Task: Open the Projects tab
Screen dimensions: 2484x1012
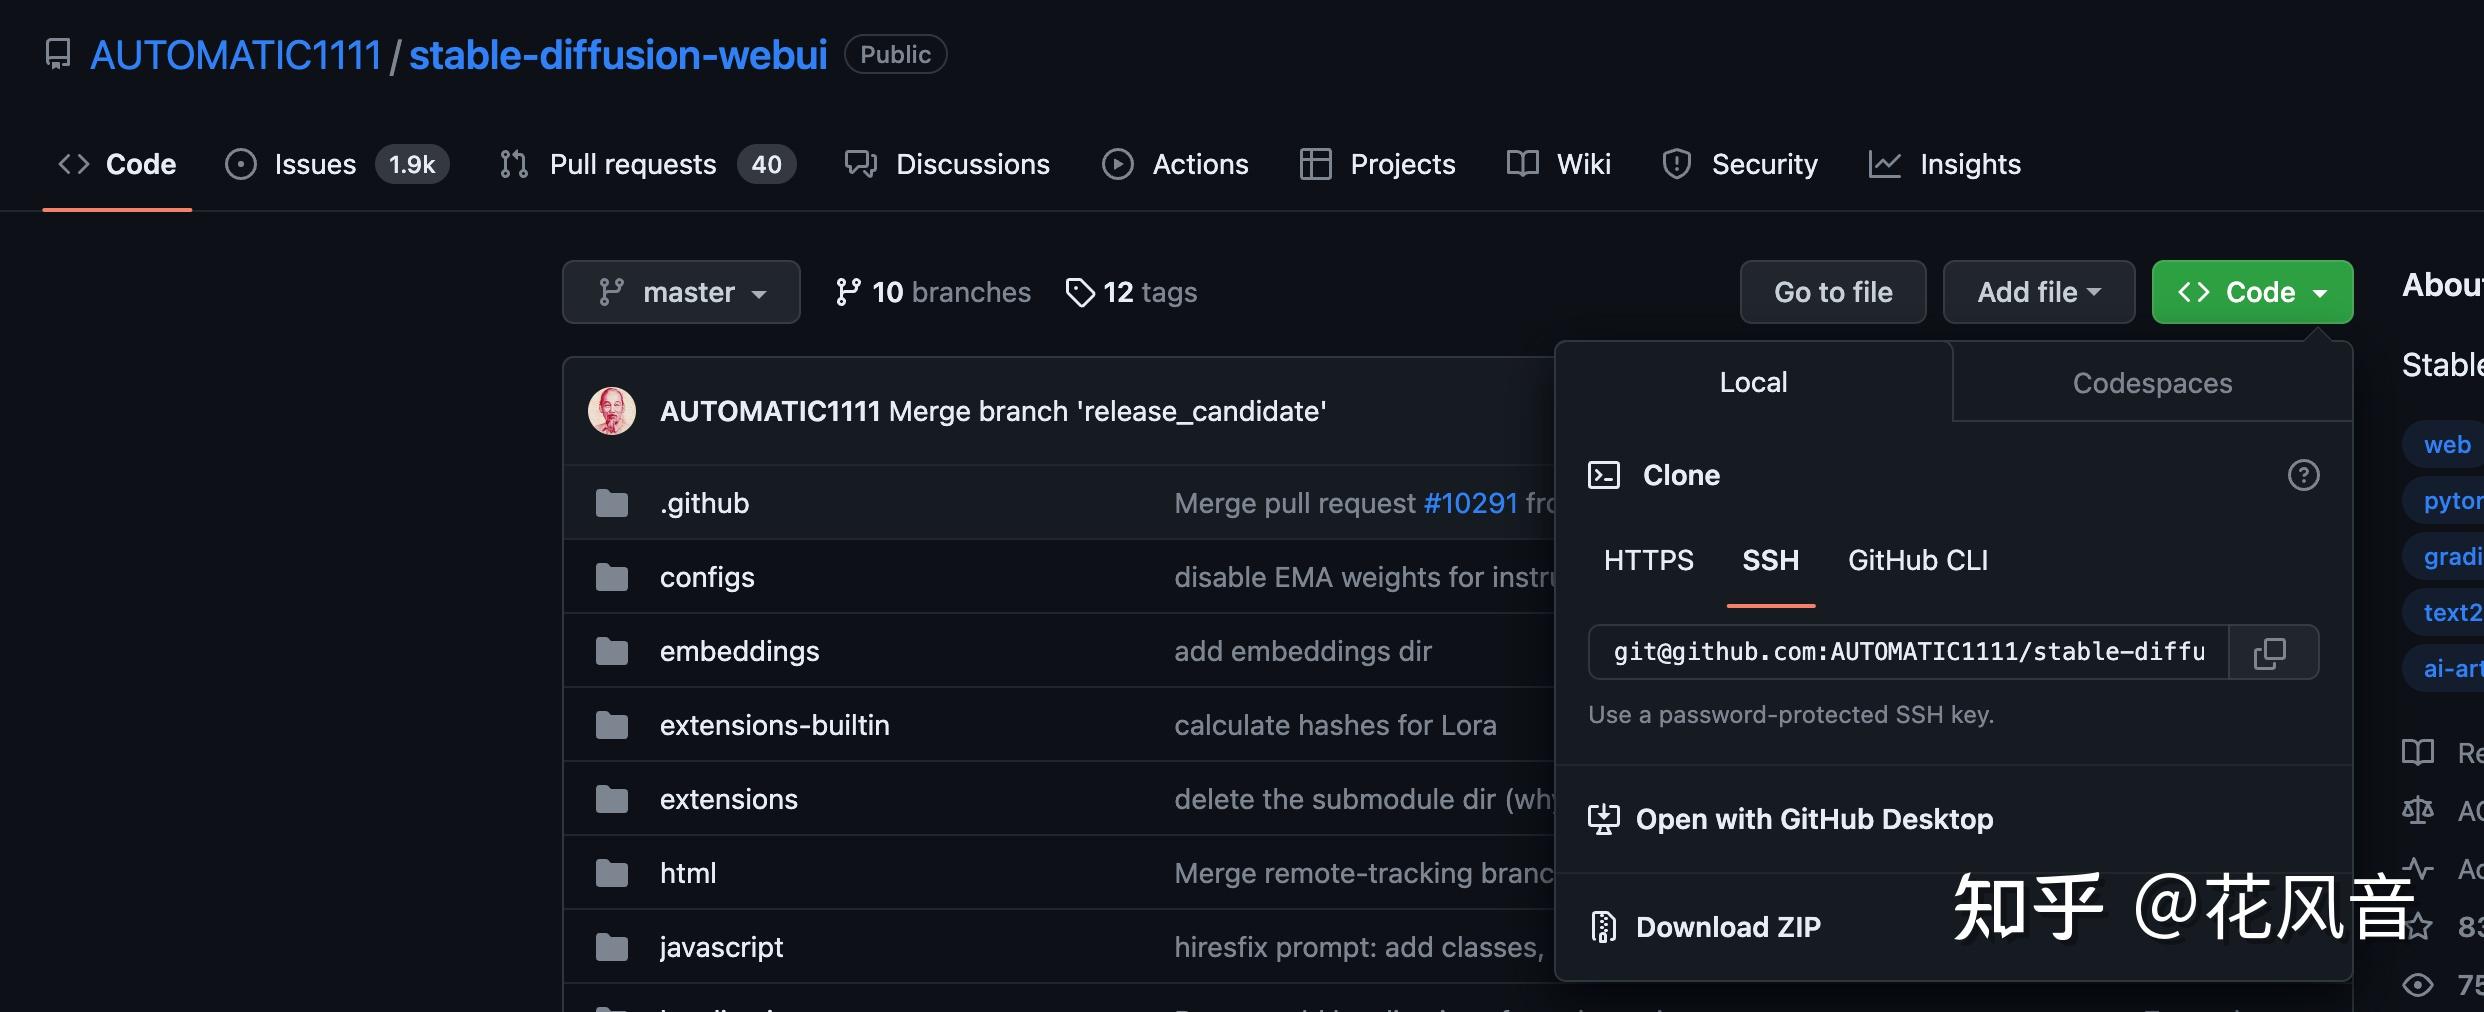Action: pyautogui.click(x=1377, y=164)
